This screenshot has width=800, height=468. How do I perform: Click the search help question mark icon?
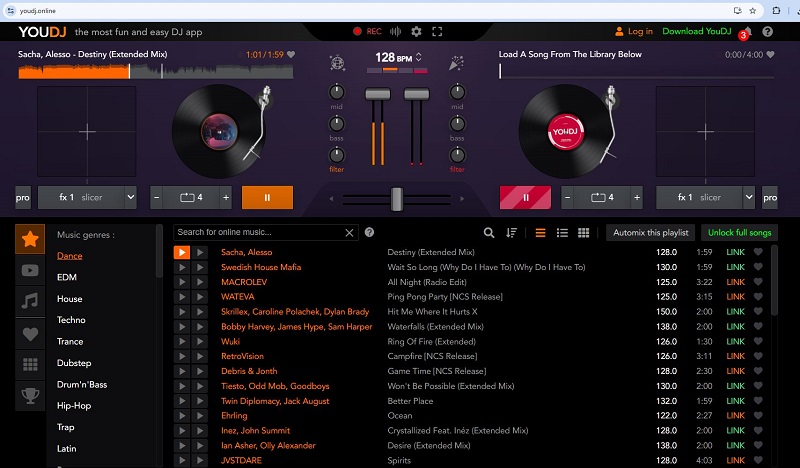(369, 232)
